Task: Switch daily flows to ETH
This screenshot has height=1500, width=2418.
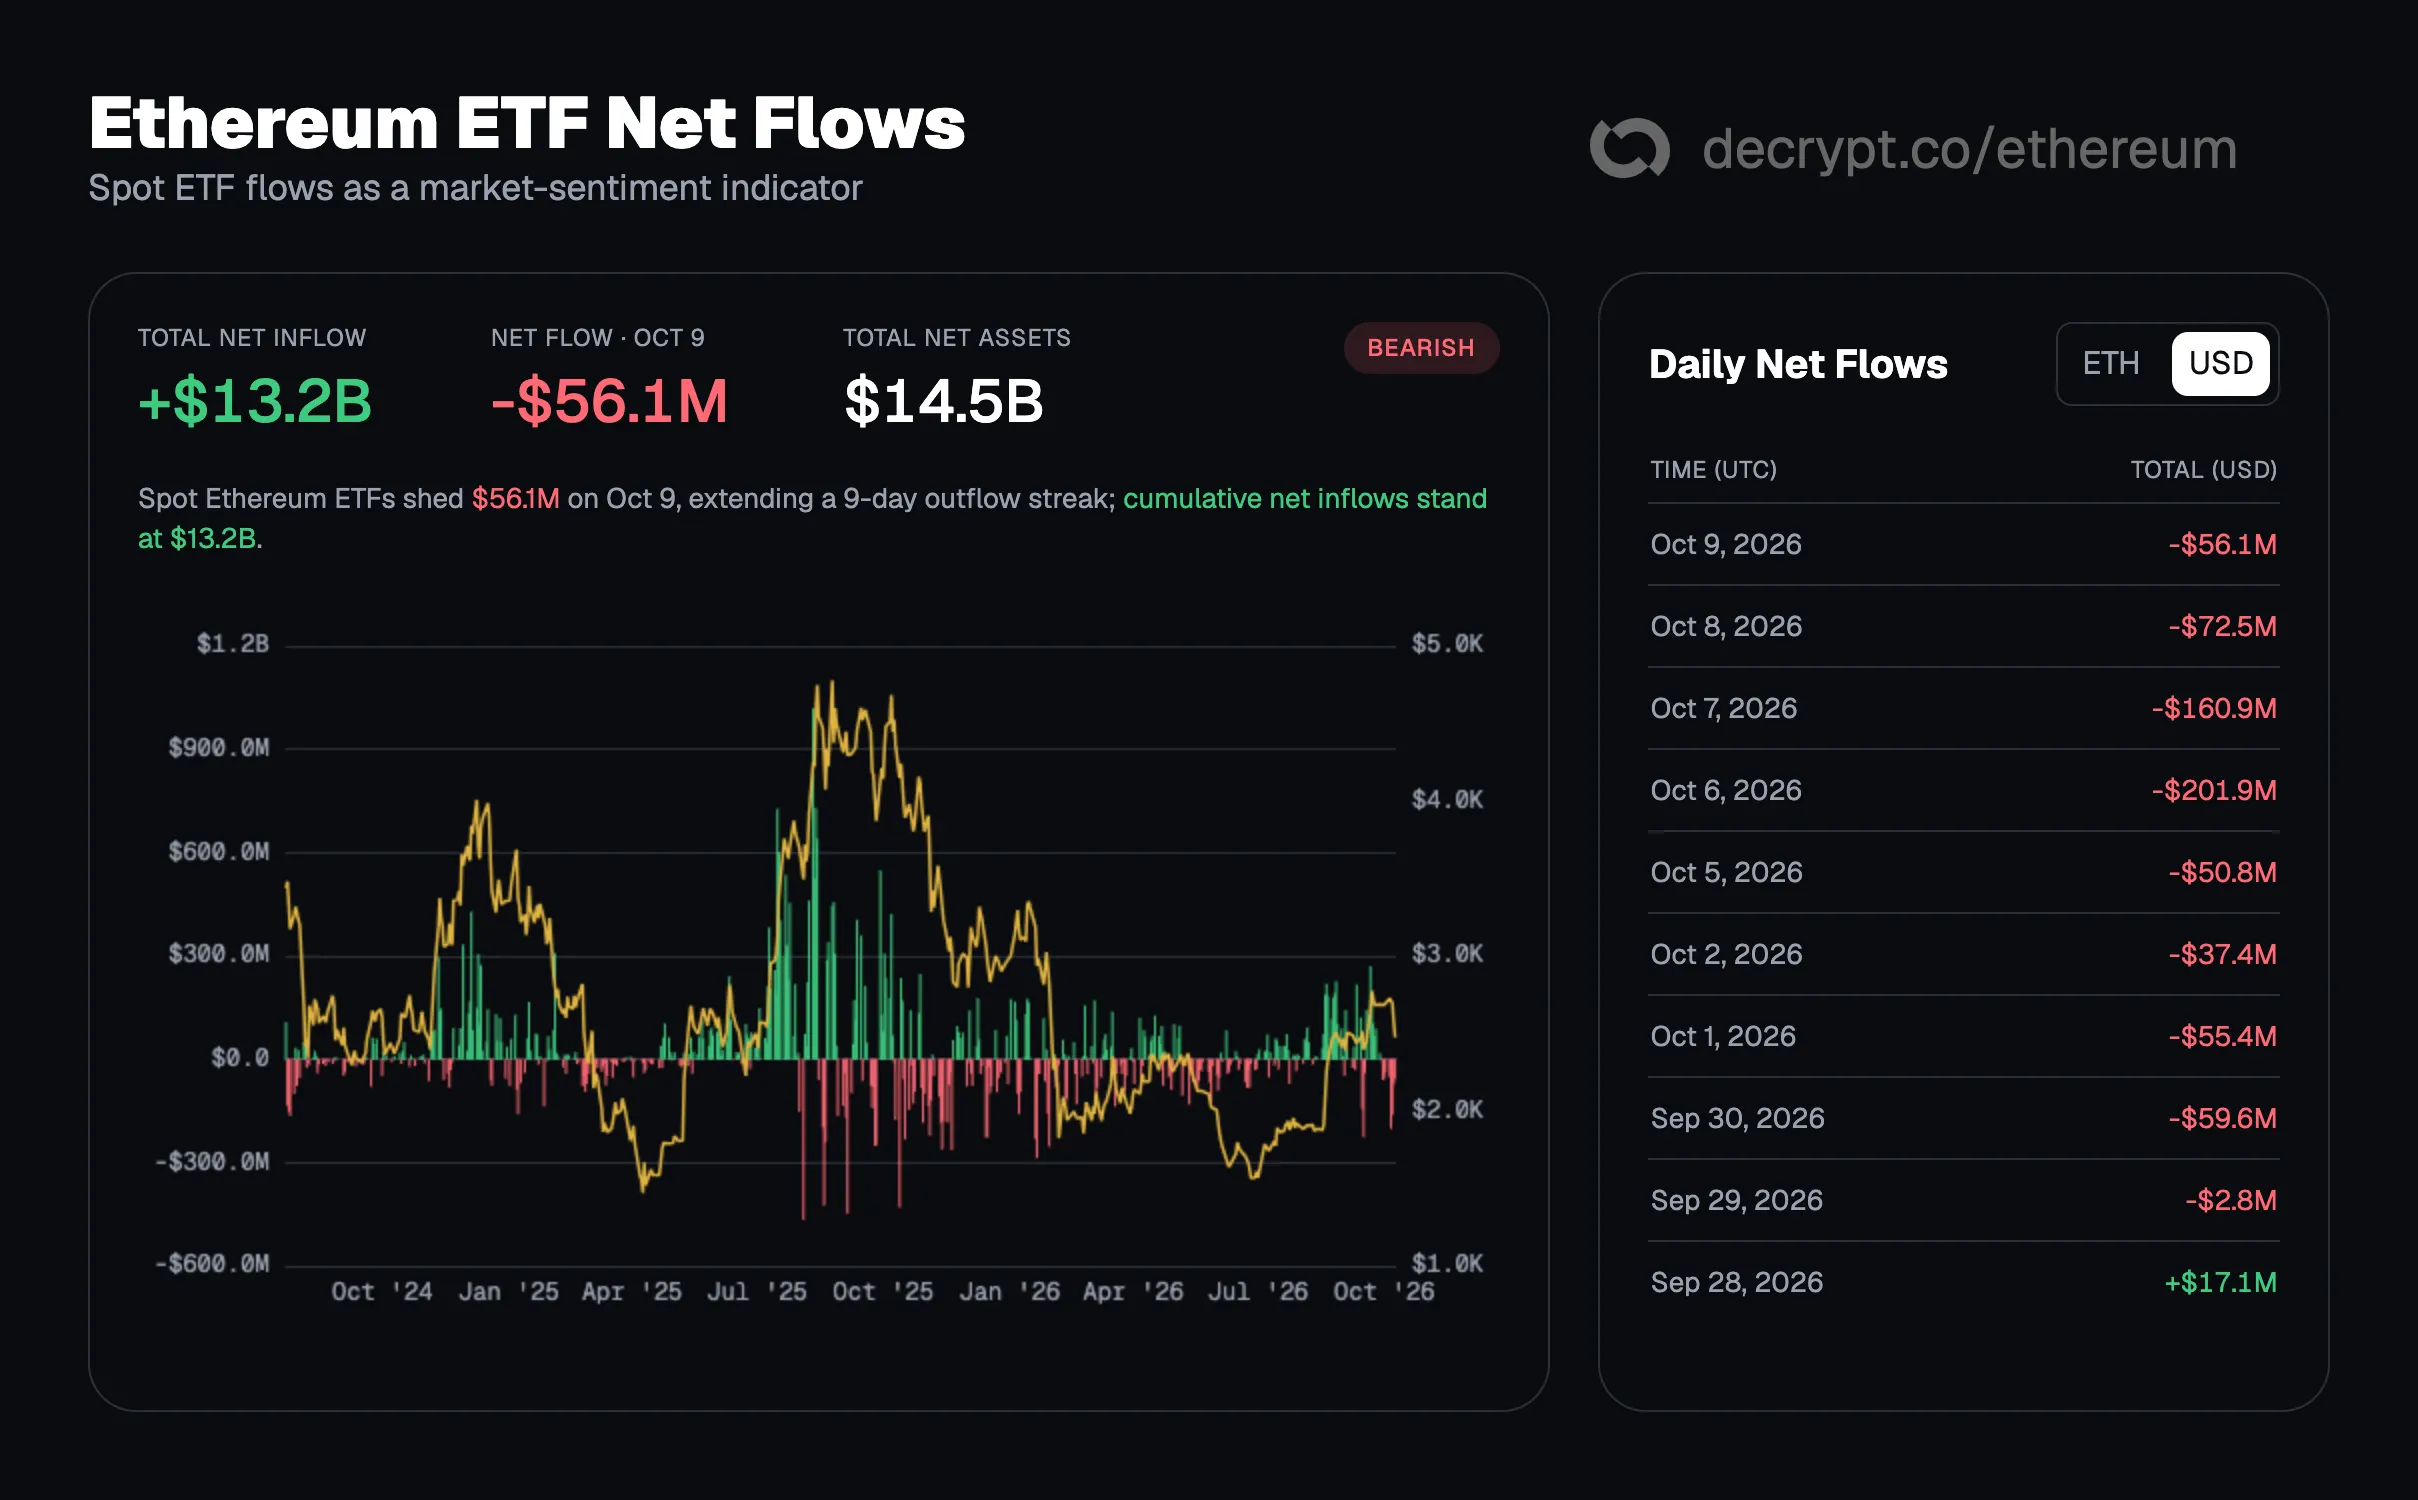Action: click(2111, 363)
